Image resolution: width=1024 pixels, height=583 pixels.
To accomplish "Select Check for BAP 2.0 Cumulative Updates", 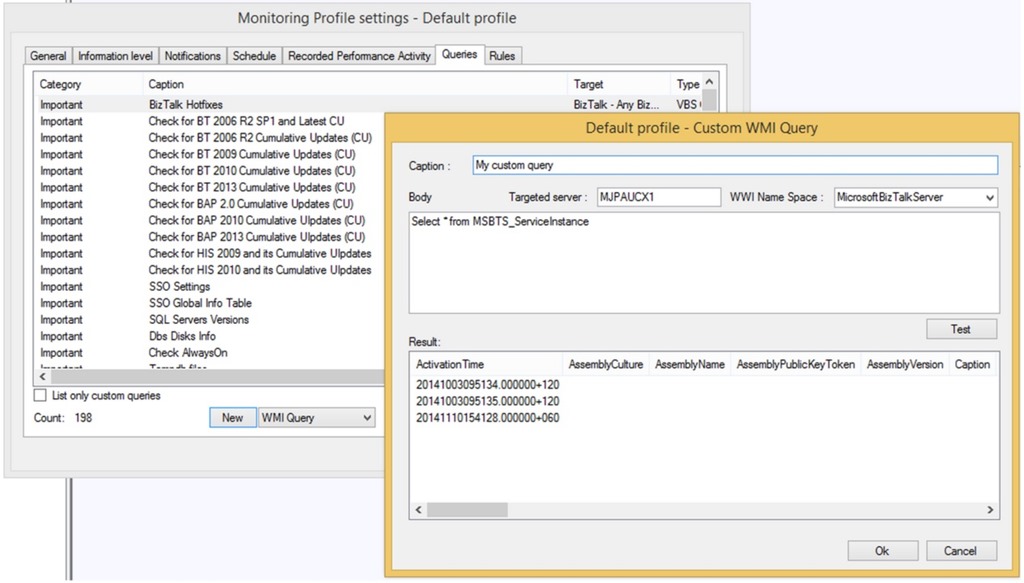I will (x=210, y=204).
